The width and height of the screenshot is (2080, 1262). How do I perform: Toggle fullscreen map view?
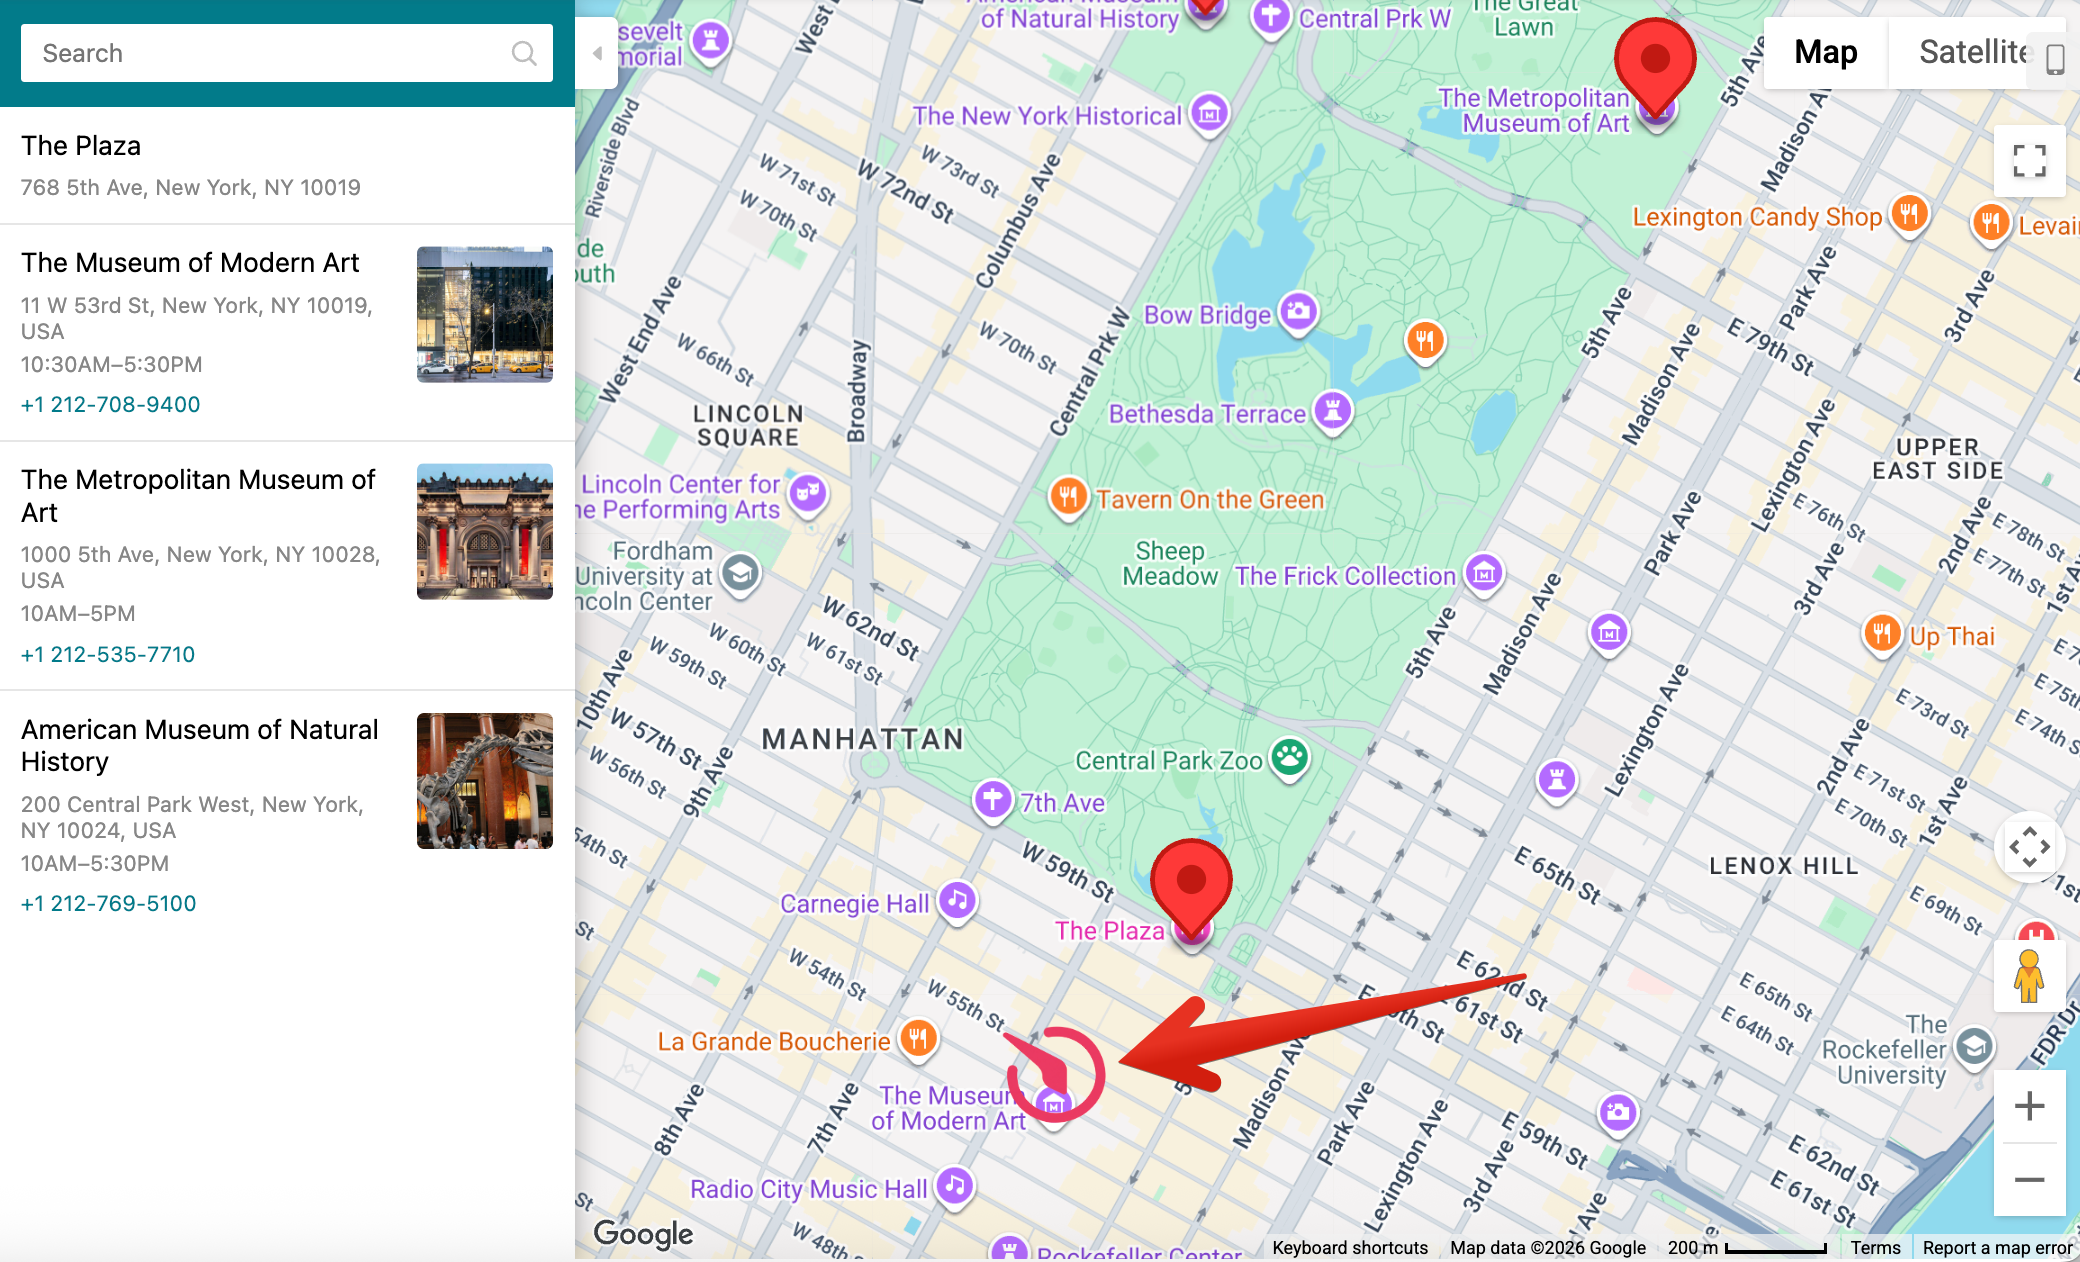(2029, 160)
